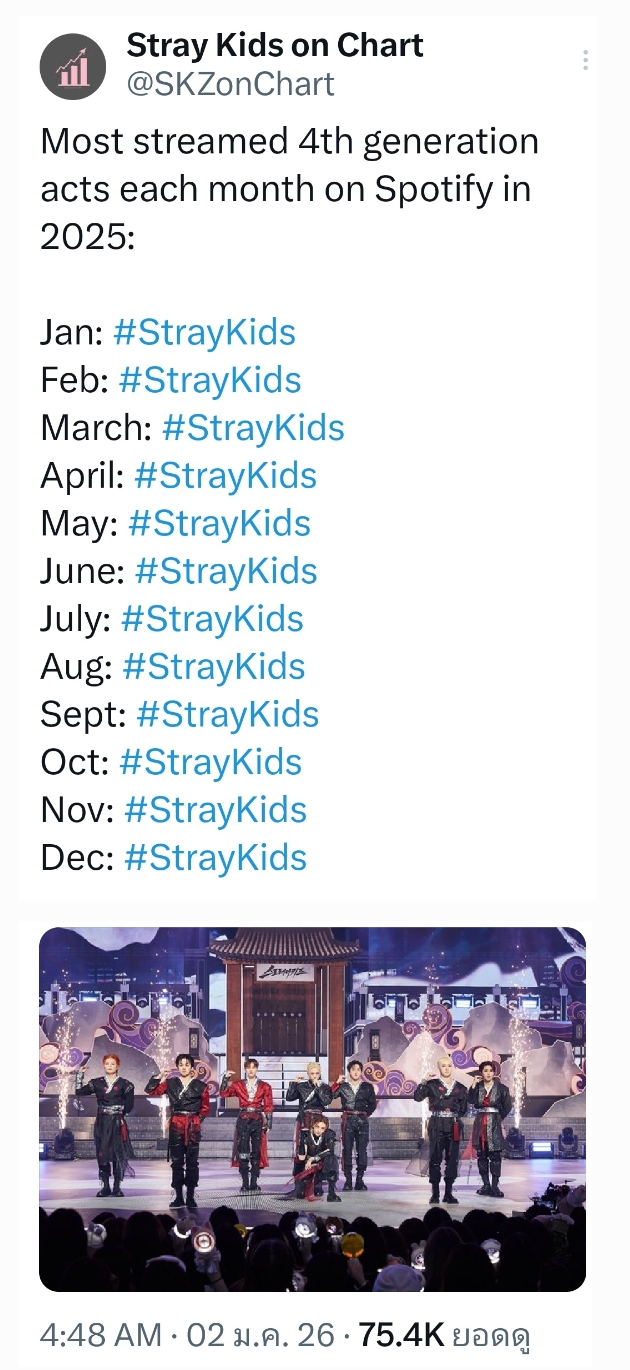Click the 4:48 AM tweet timestamp
The width and height of the screenshot is (630, 1370).
100,1334
